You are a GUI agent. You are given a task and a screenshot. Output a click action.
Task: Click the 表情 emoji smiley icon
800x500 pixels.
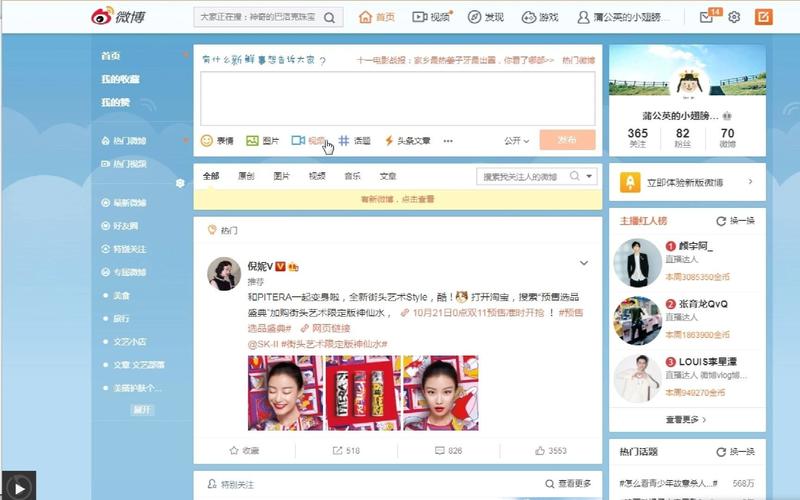point(207,140)
